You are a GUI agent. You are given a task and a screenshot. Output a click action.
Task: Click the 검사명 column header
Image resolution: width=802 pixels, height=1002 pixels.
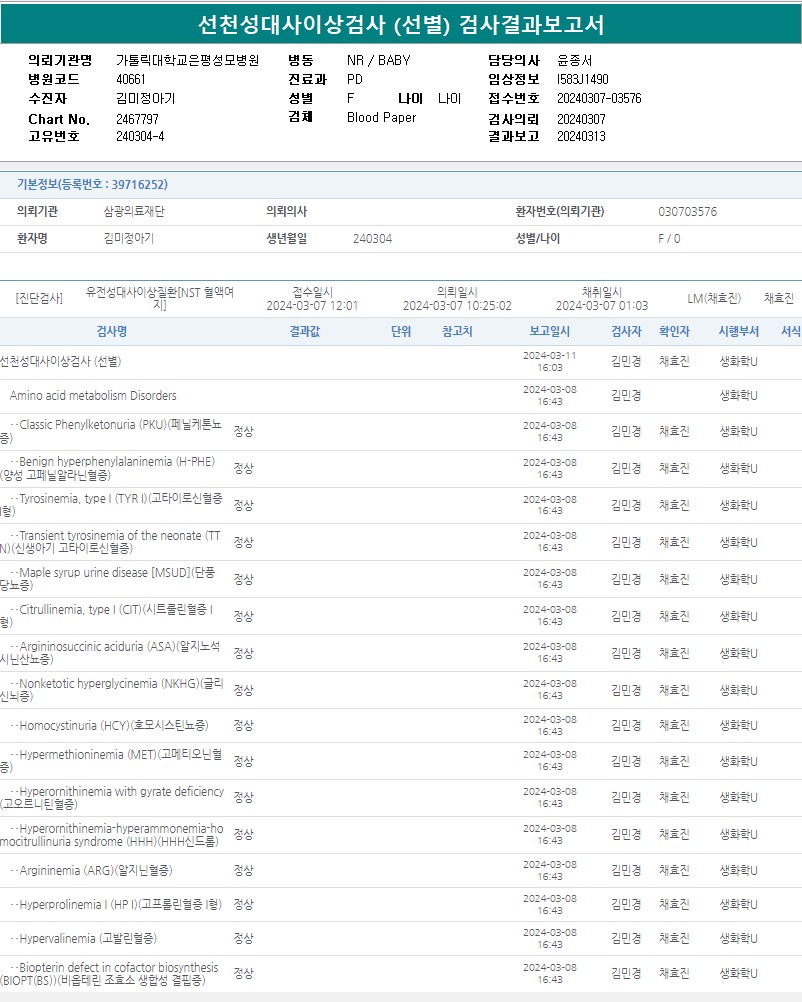[x=111, y=332]
